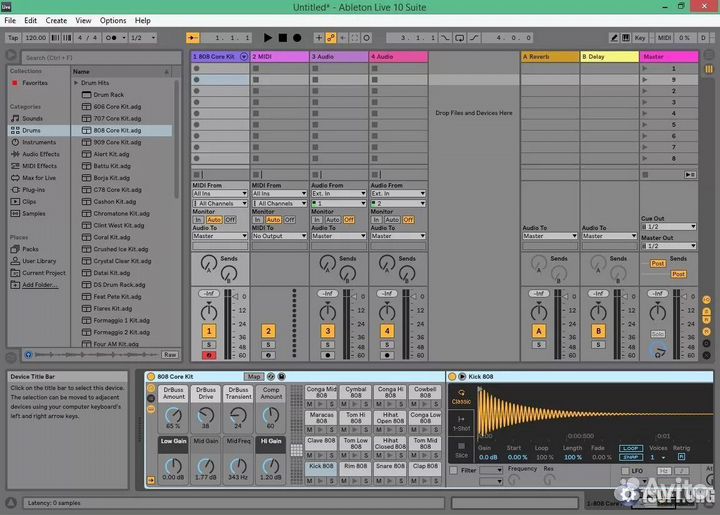Image resolution: width=720 pixels, height=515 pixels.
Task: Click the DrBuss Amount knob
Action: 173,415
